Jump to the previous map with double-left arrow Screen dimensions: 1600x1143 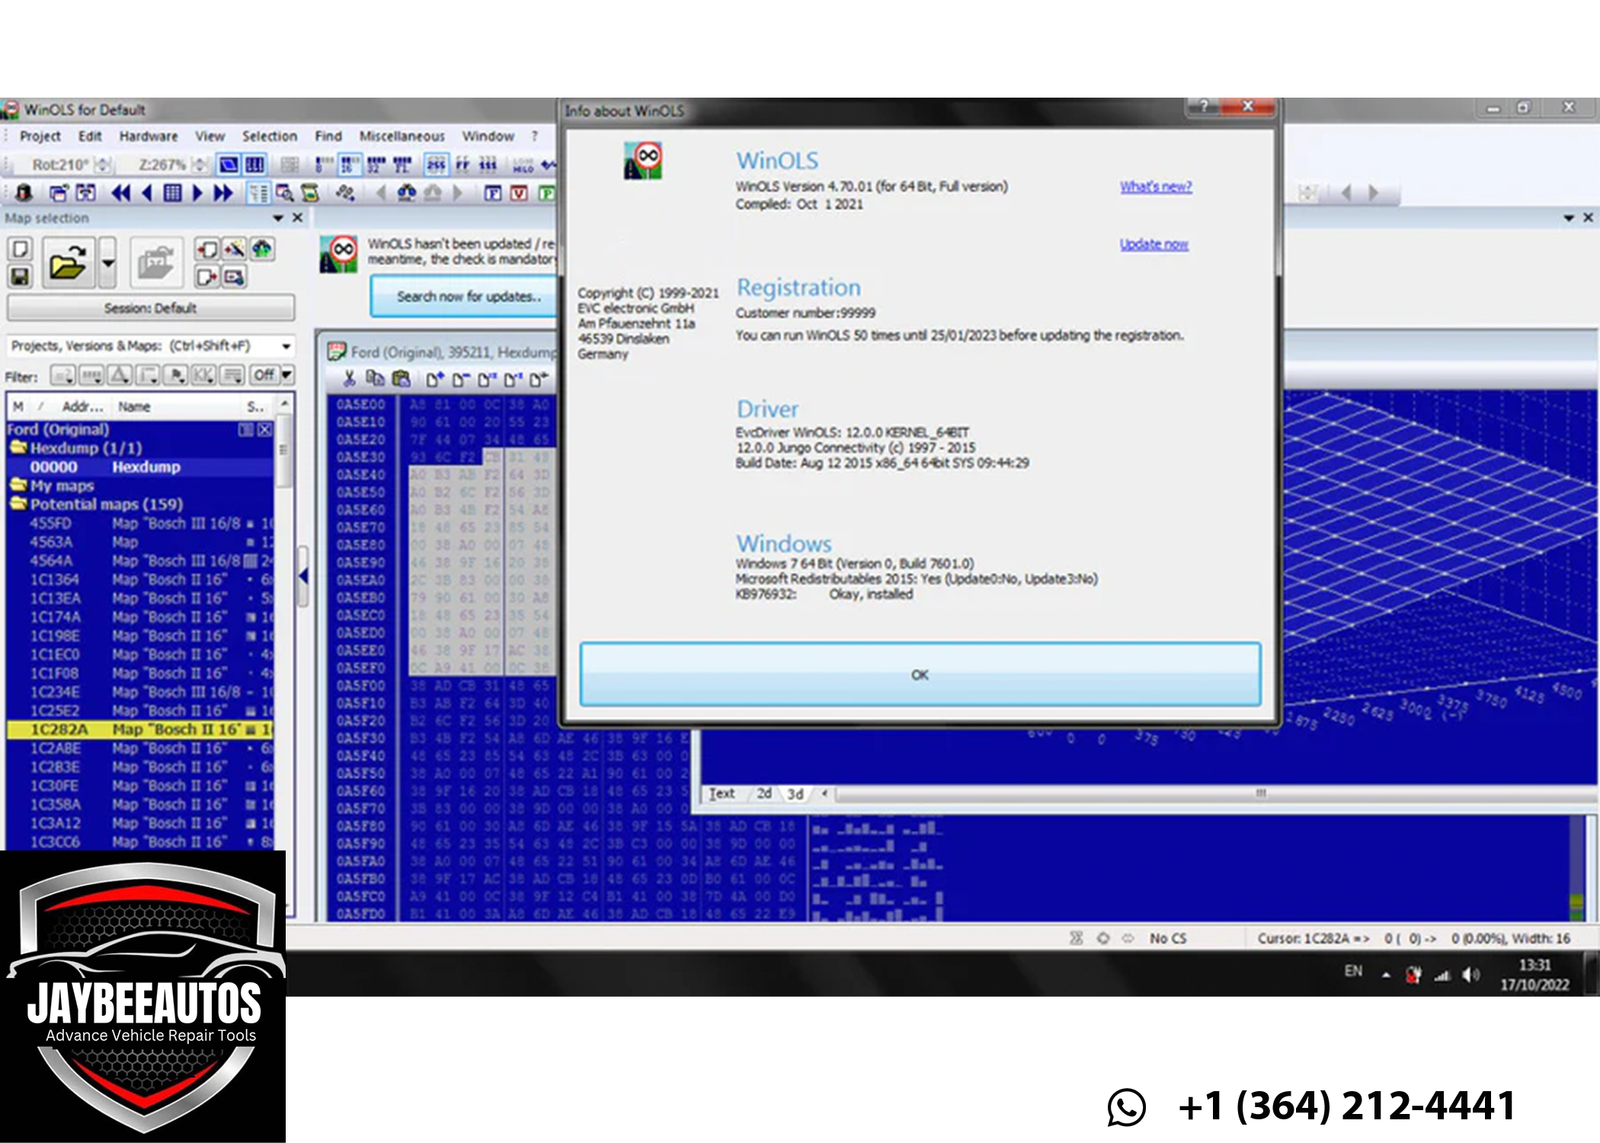(120, 192)
